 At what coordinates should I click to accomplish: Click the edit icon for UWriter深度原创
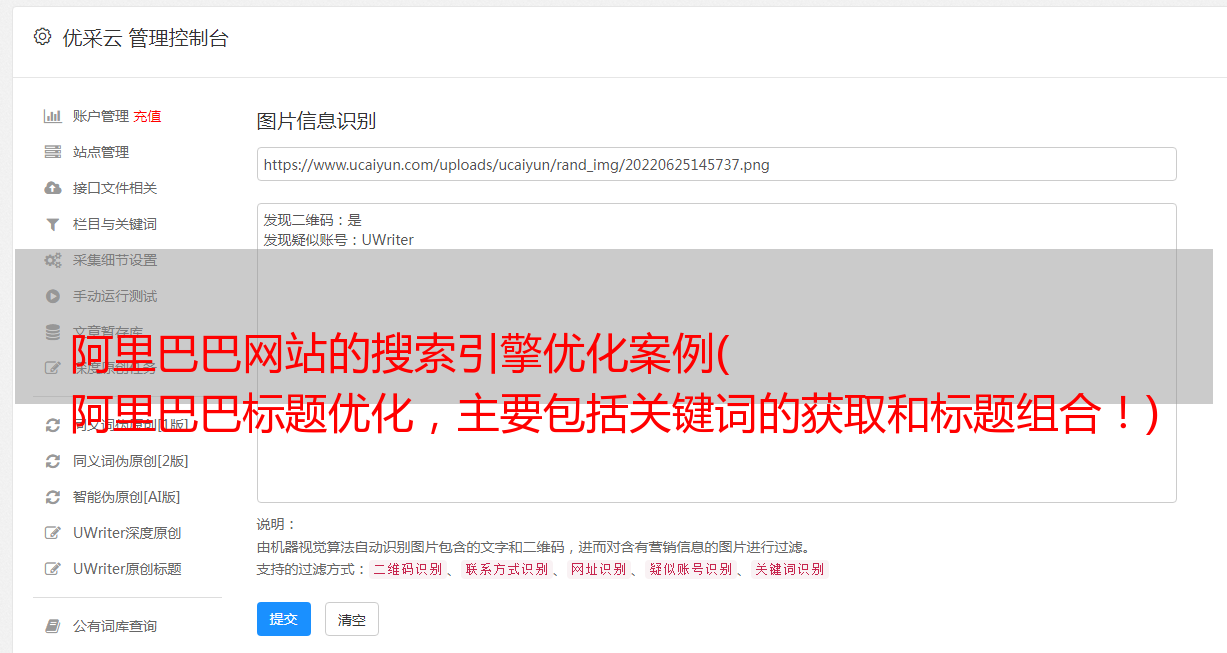[53, 533]
